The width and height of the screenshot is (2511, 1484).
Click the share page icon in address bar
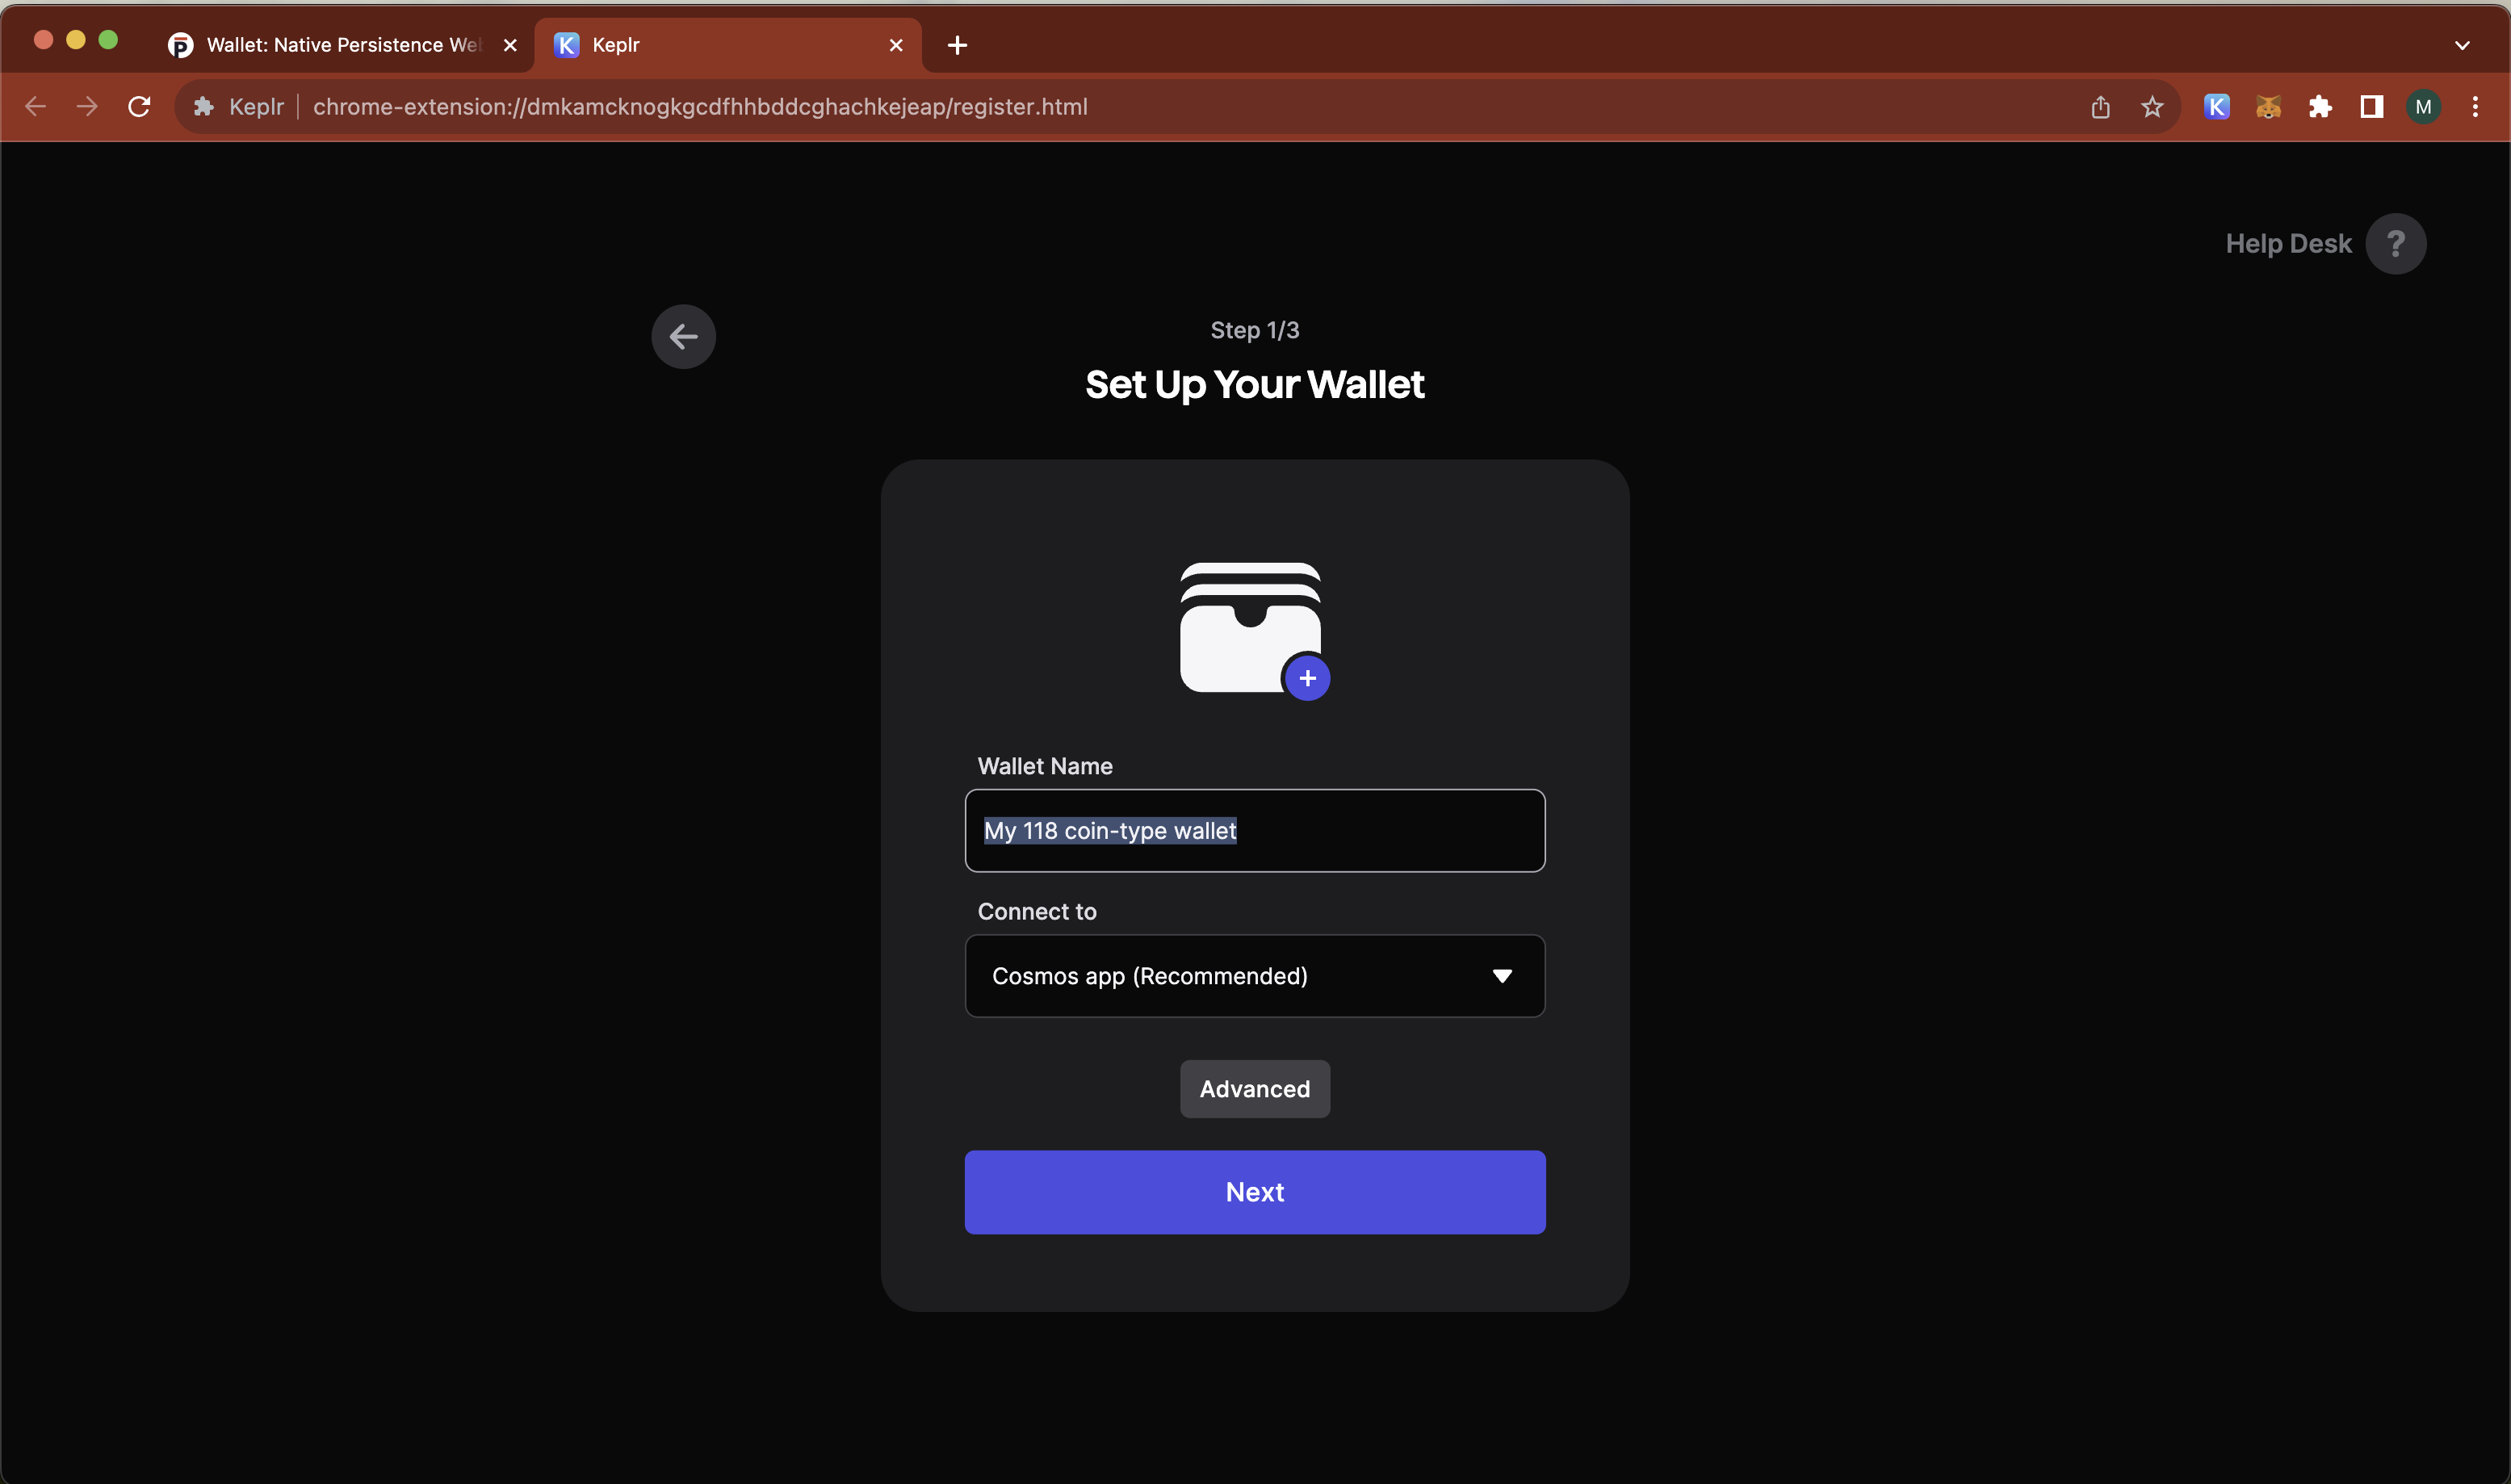coord(2100,107)
